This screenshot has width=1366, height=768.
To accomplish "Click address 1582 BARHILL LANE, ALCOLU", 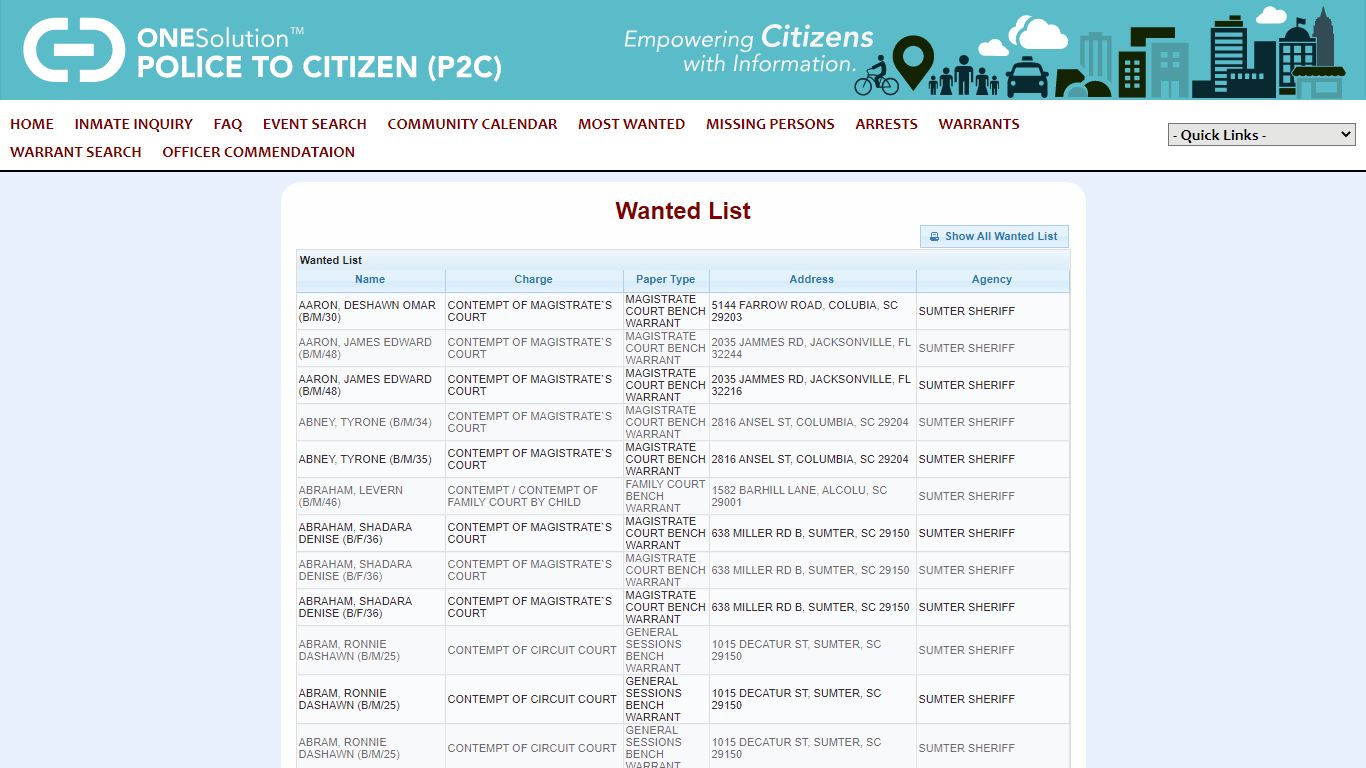I will point(799,496).
